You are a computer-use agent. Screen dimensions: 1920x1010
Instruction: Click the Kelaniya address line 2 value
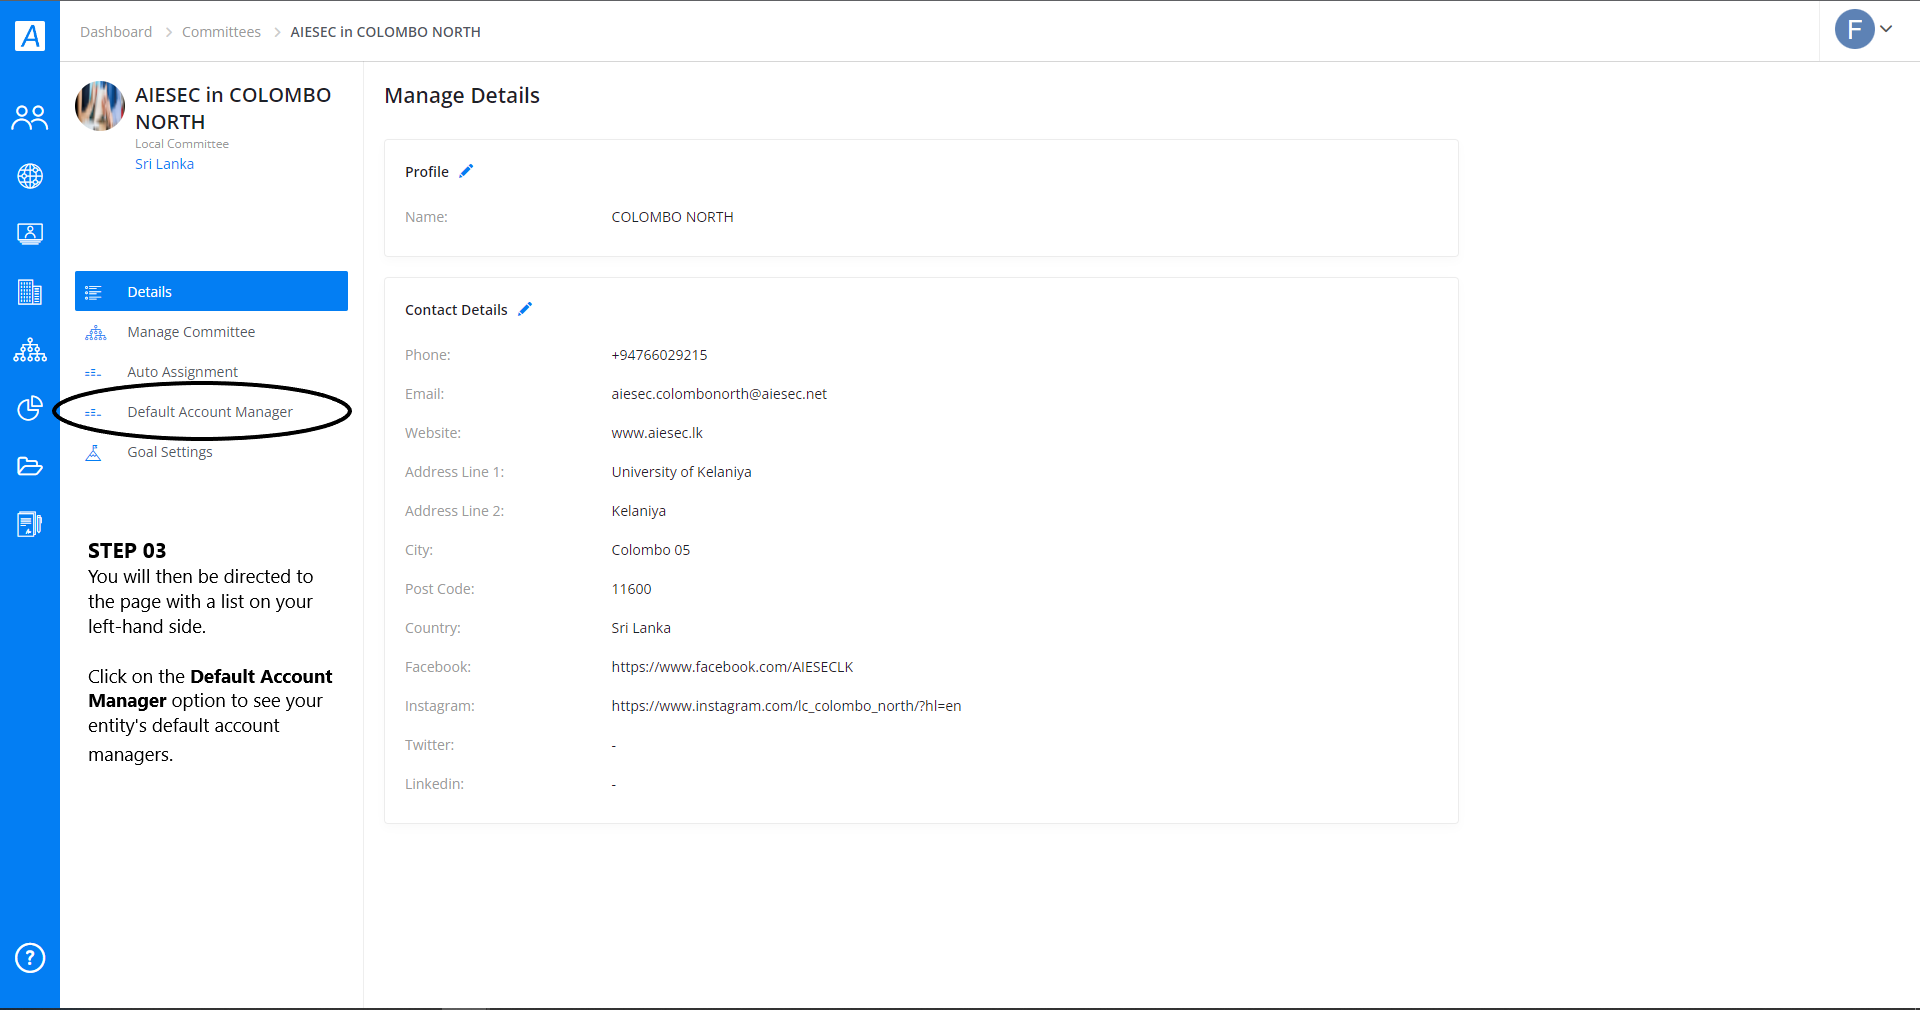pyautogui.click(x=638, y=511)
